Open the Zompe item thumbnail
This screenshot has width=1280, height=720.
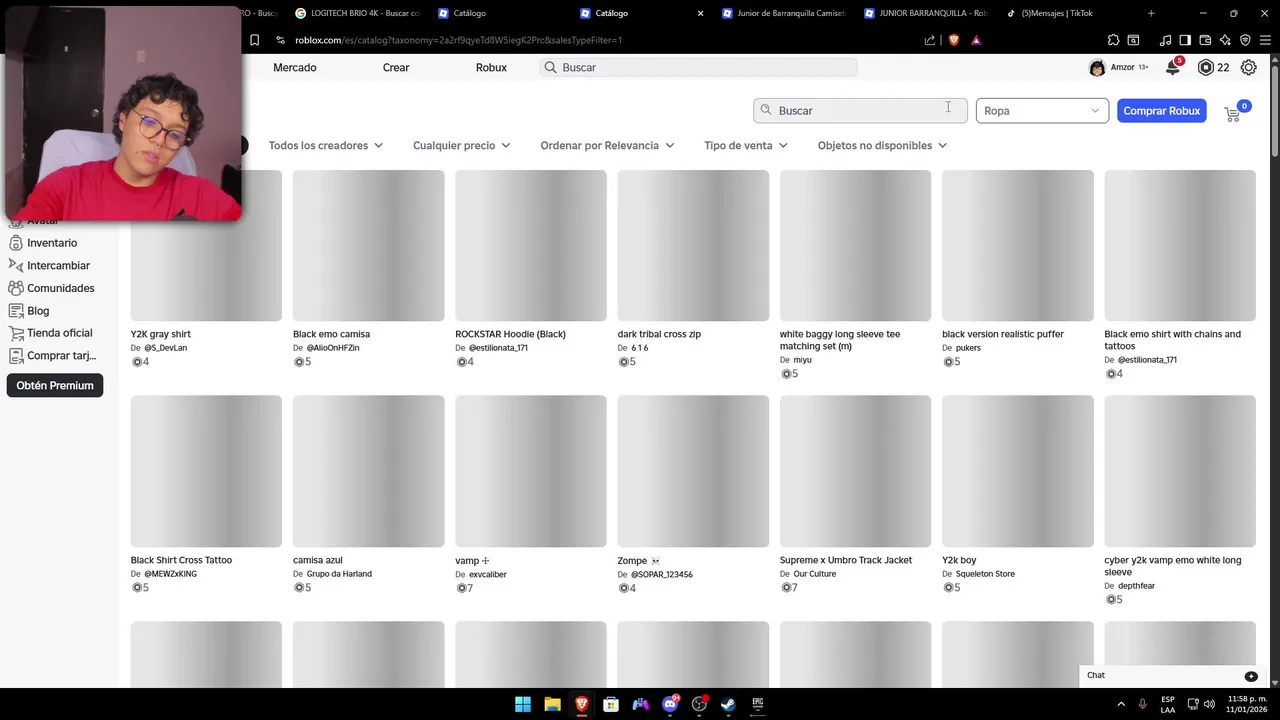(x=693, y=471)
